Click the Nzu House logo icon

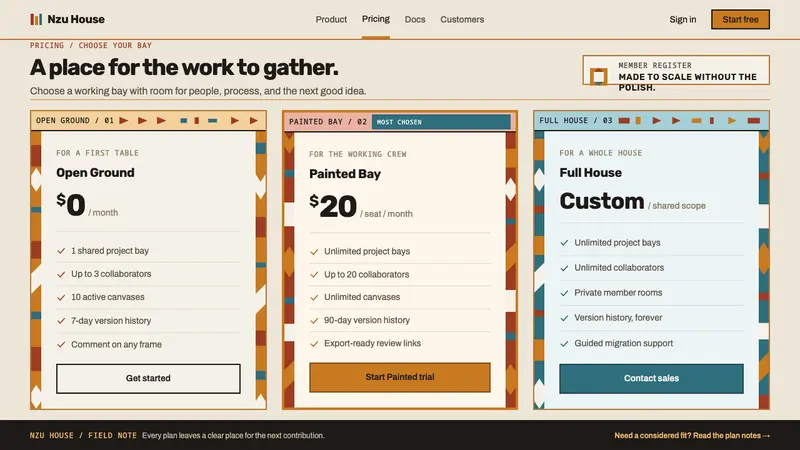36,19
